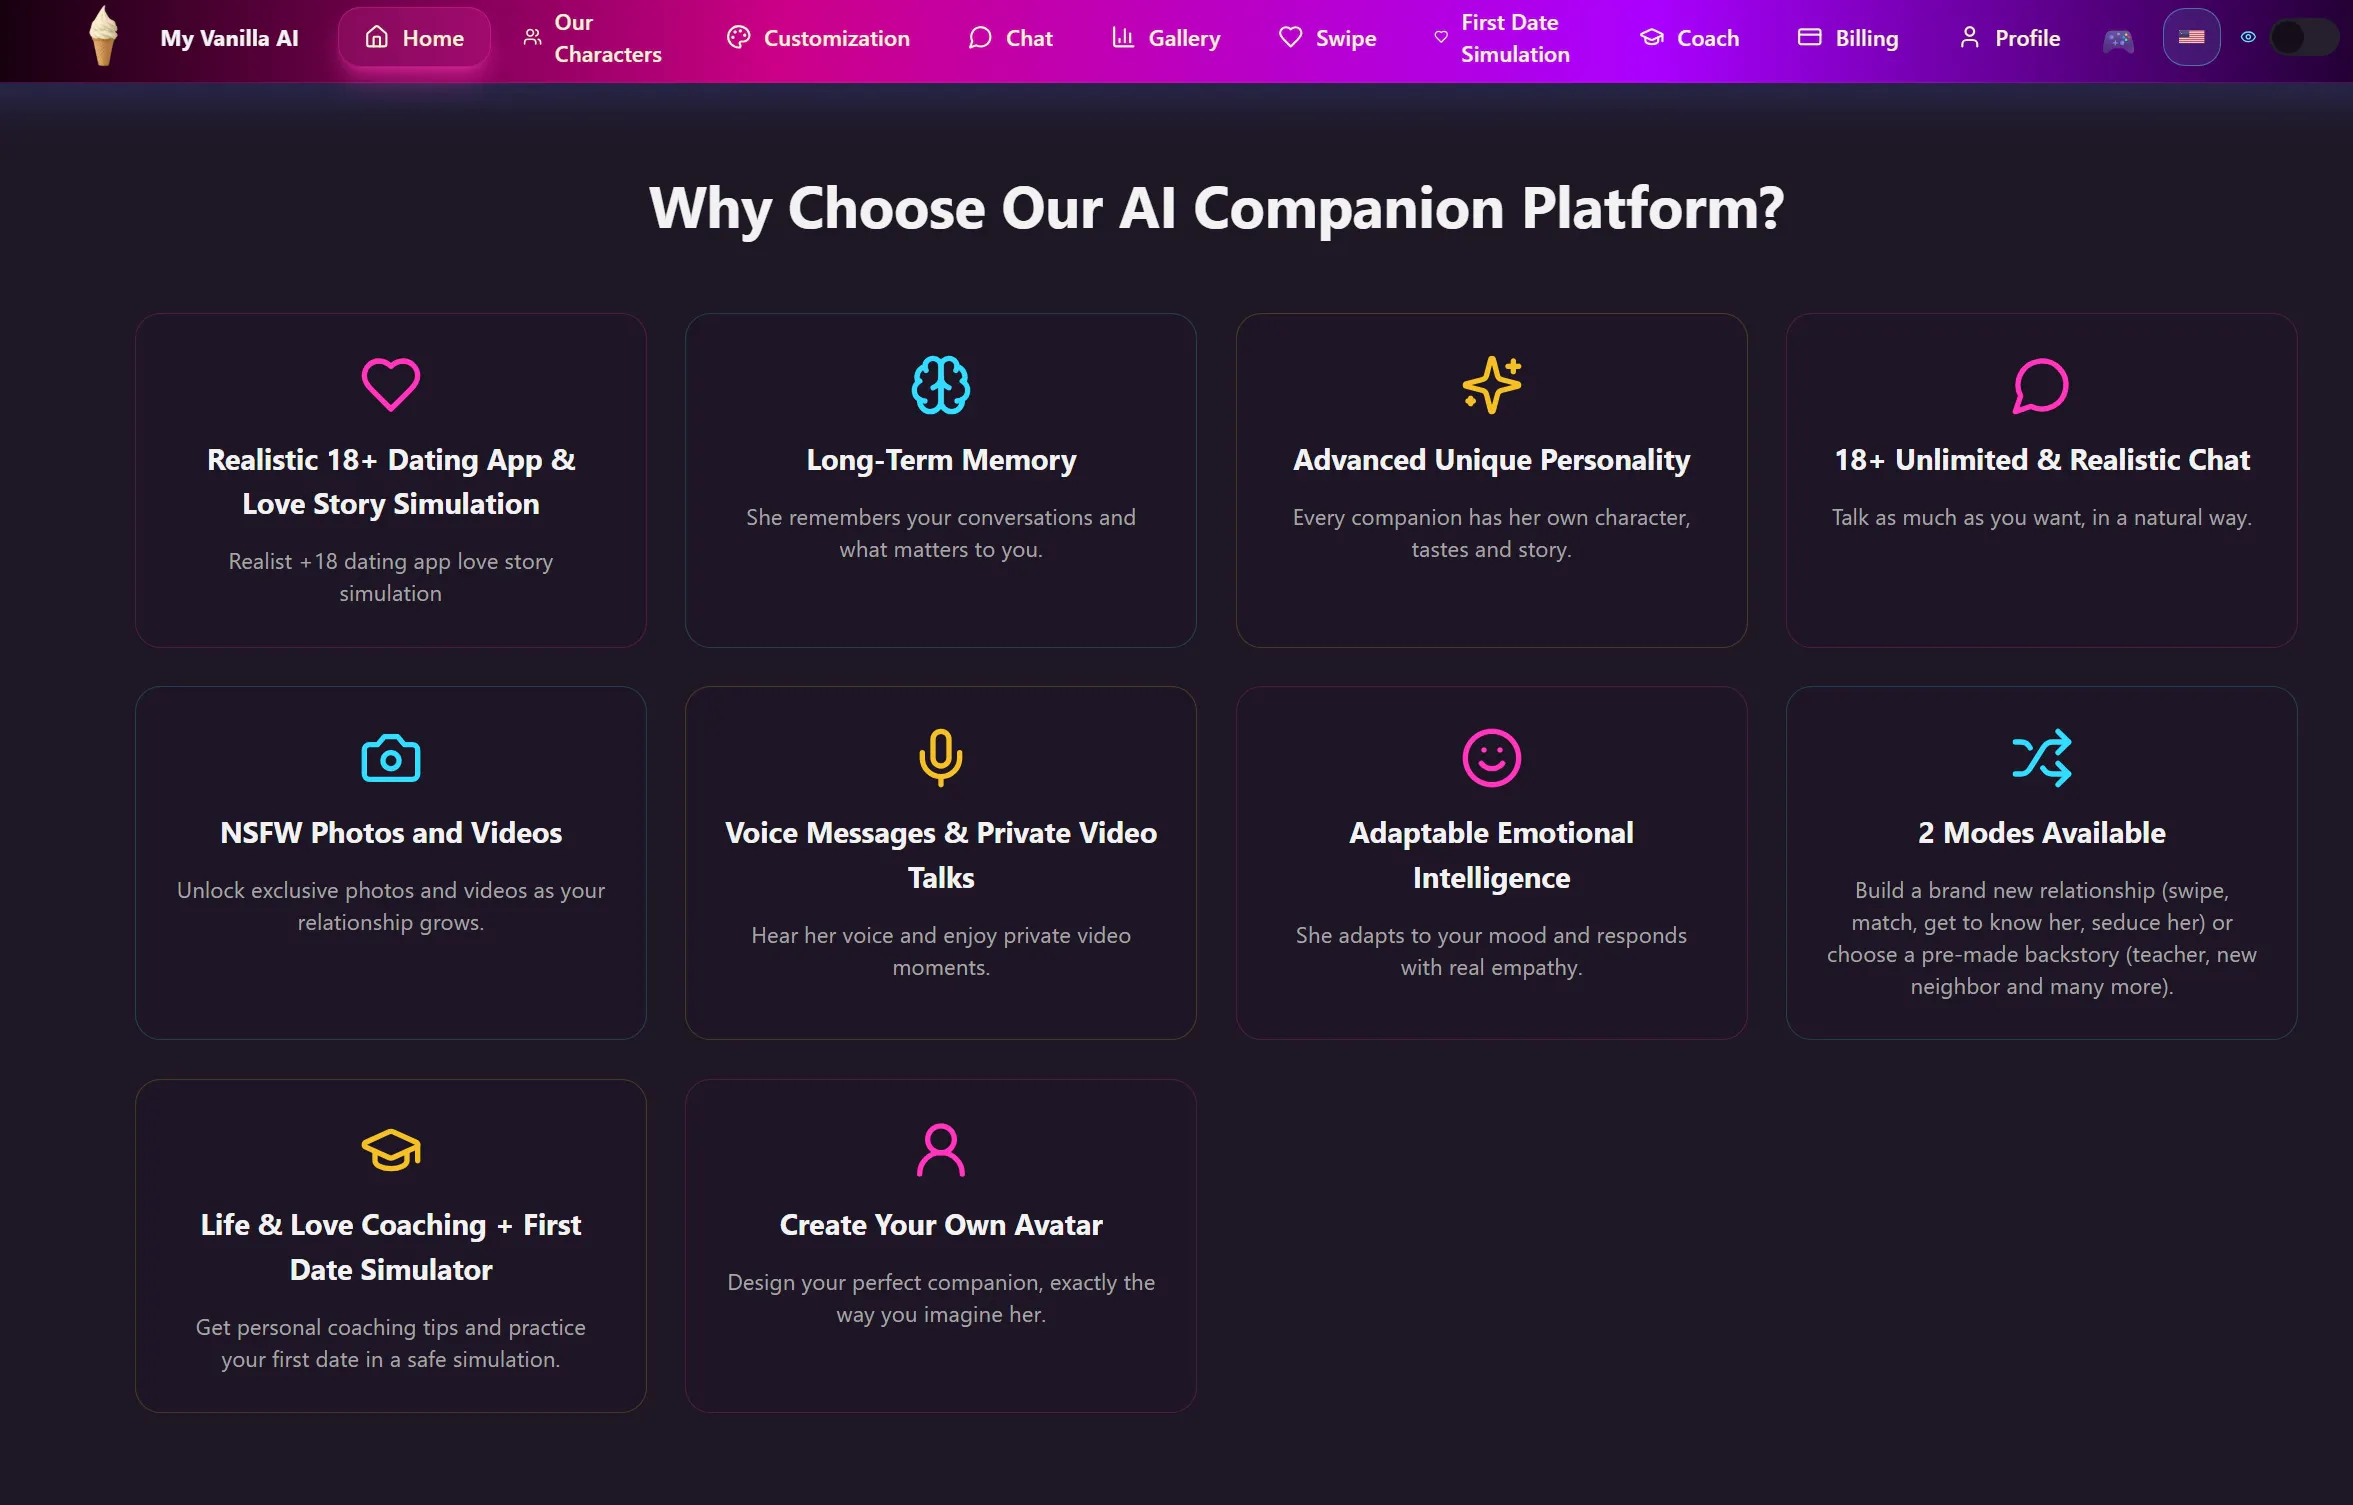Click the sparkles icon above Advanced Unique Personality
The height and width of the screenshot is (1505, 2353).
click(x=1491, y=385)
